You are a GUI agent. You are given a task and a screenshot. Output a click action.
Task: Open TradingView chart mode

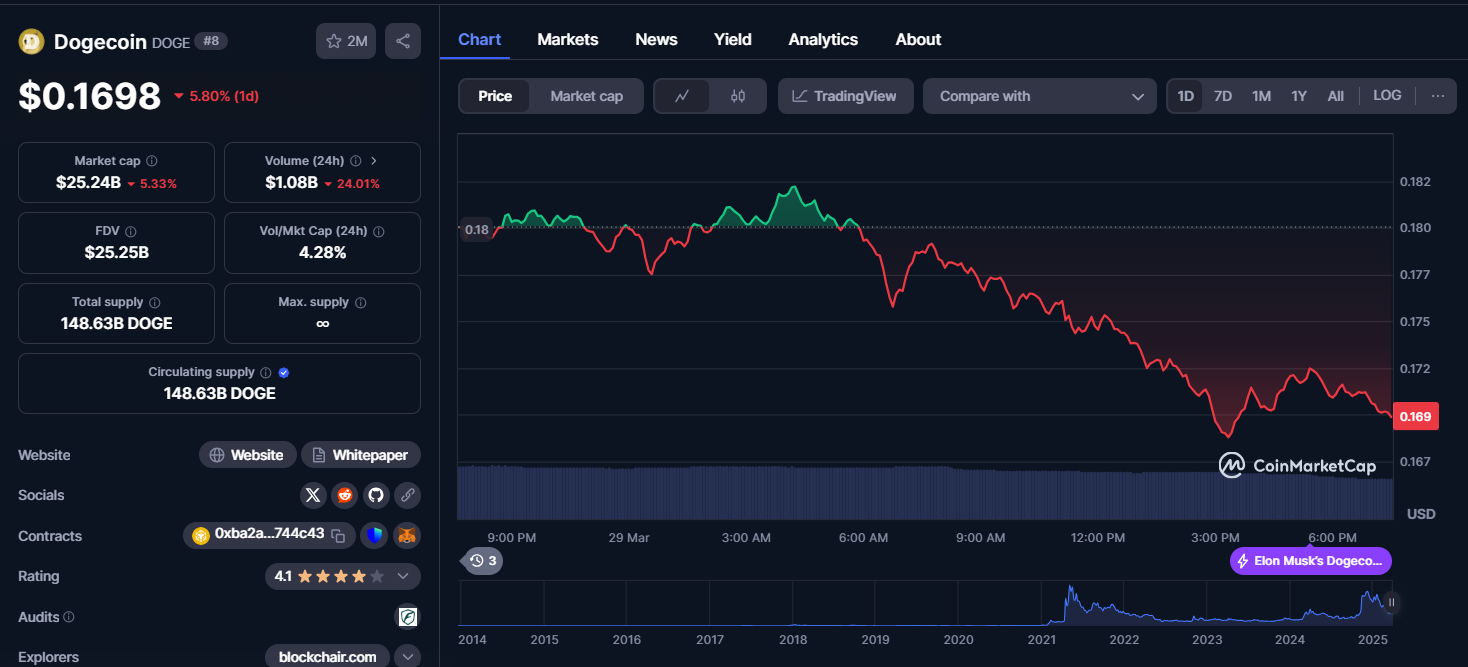coord(845,96)
